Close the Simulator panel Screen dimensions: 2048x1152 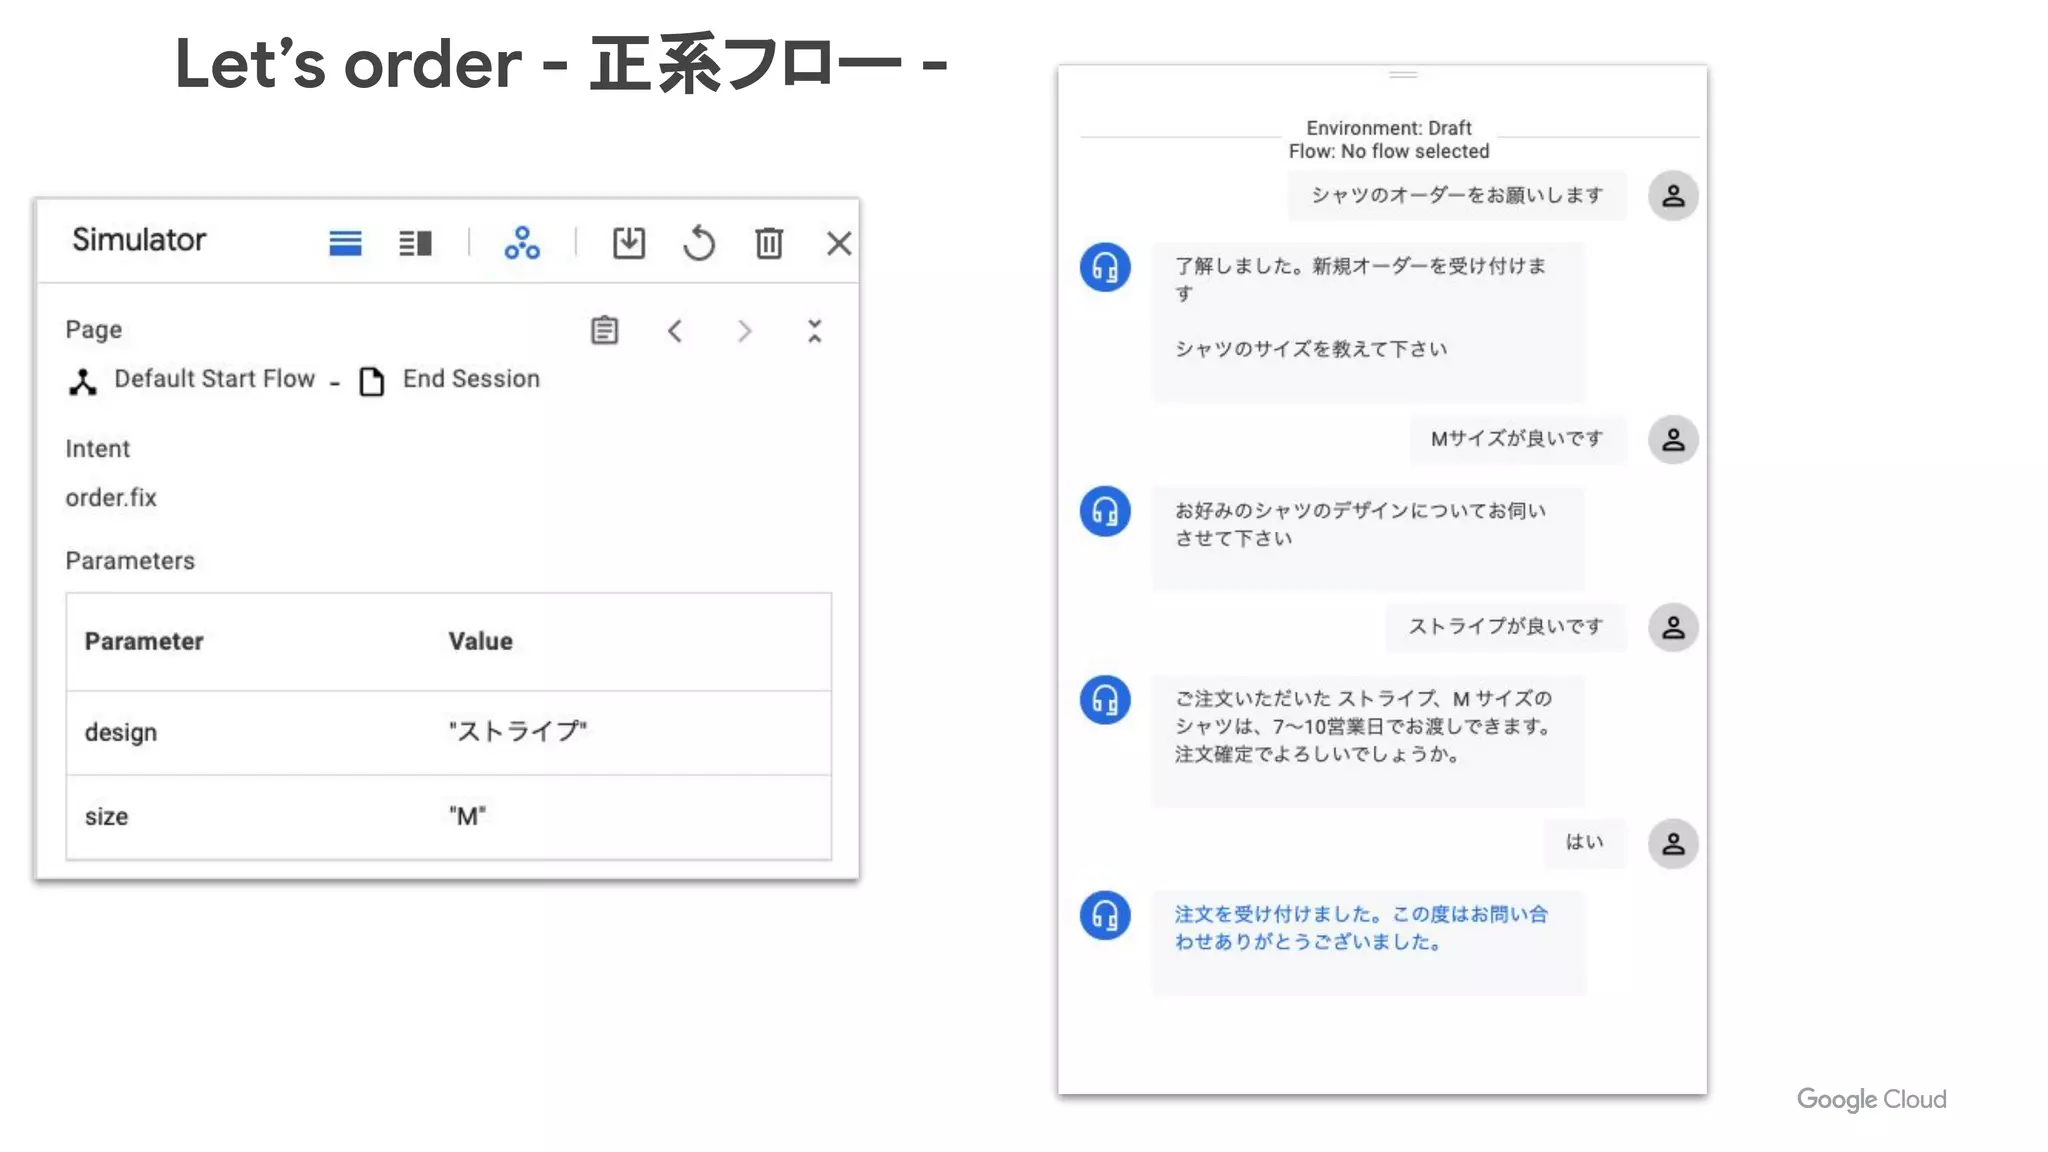click(839, 243)
